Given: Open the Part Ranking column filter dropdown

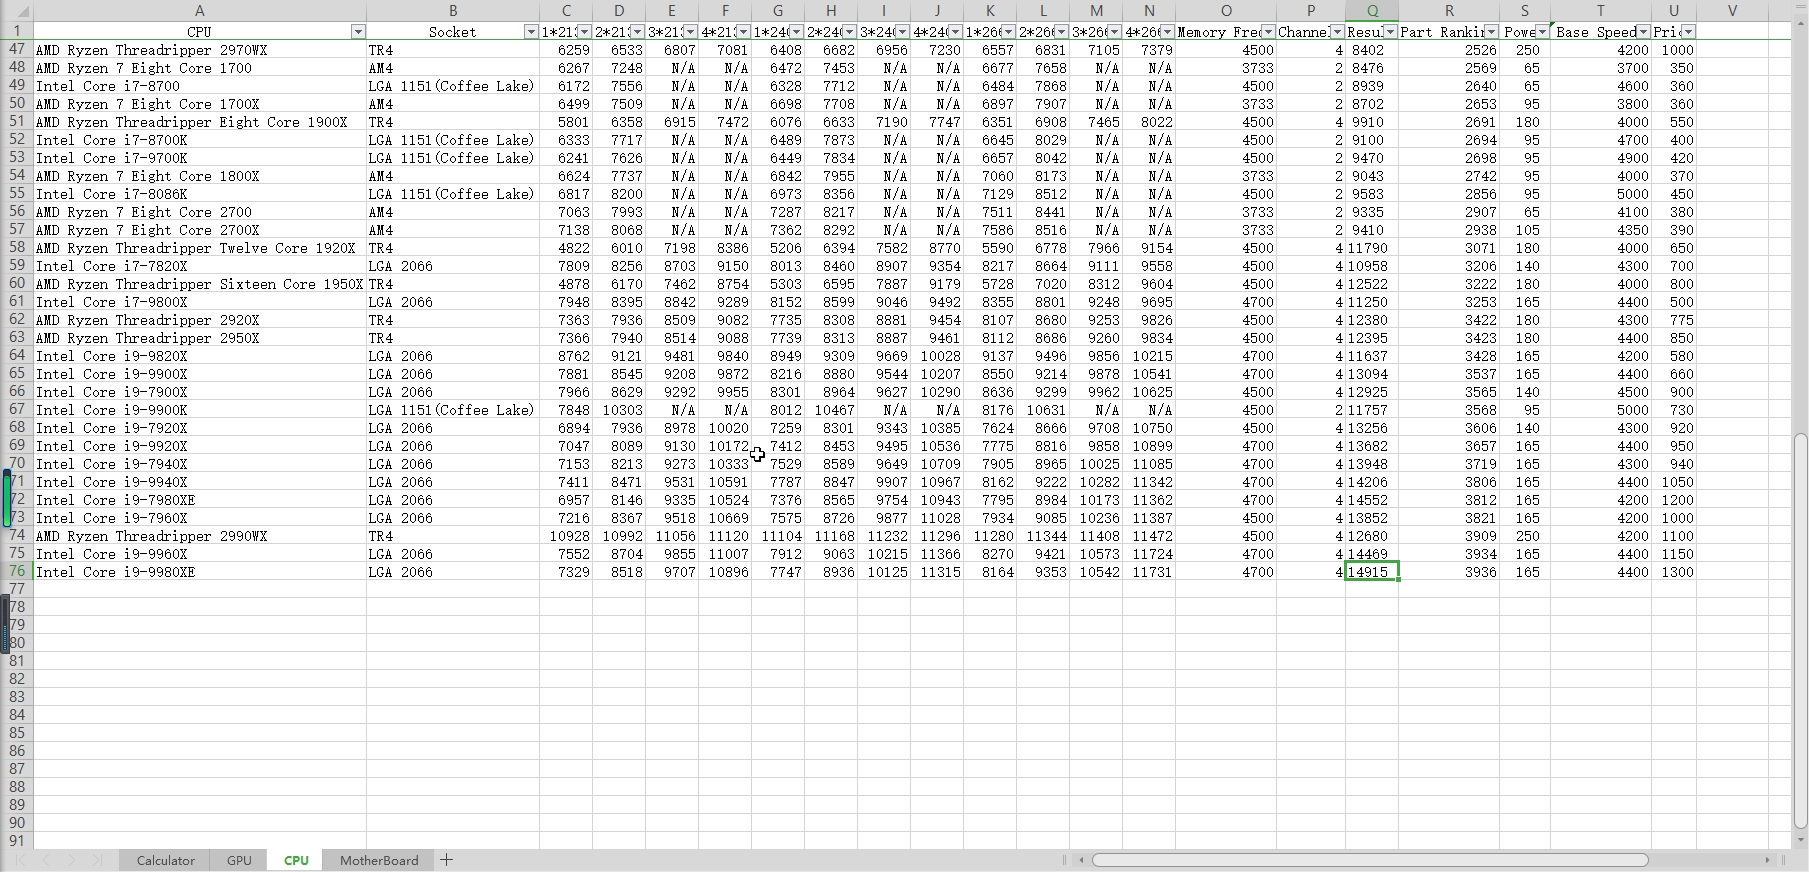Looking at the screenshot, I should (1491, 32).
